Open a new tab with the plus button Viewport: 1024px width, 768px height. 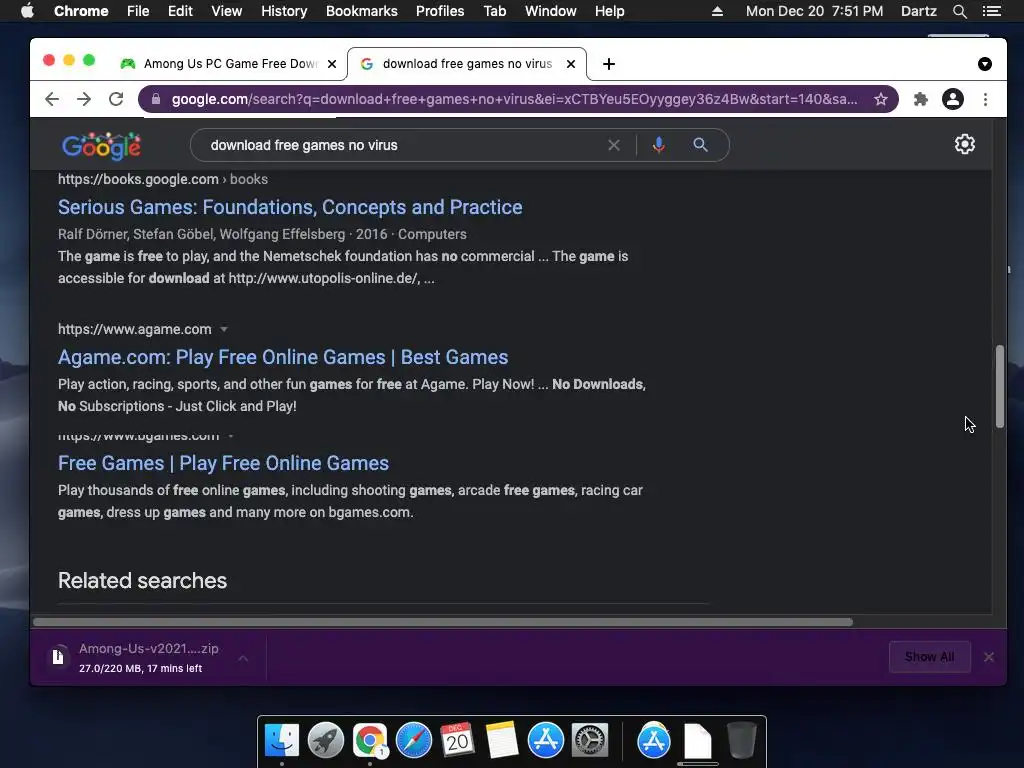pyautogui.click(x=609, y=64)
